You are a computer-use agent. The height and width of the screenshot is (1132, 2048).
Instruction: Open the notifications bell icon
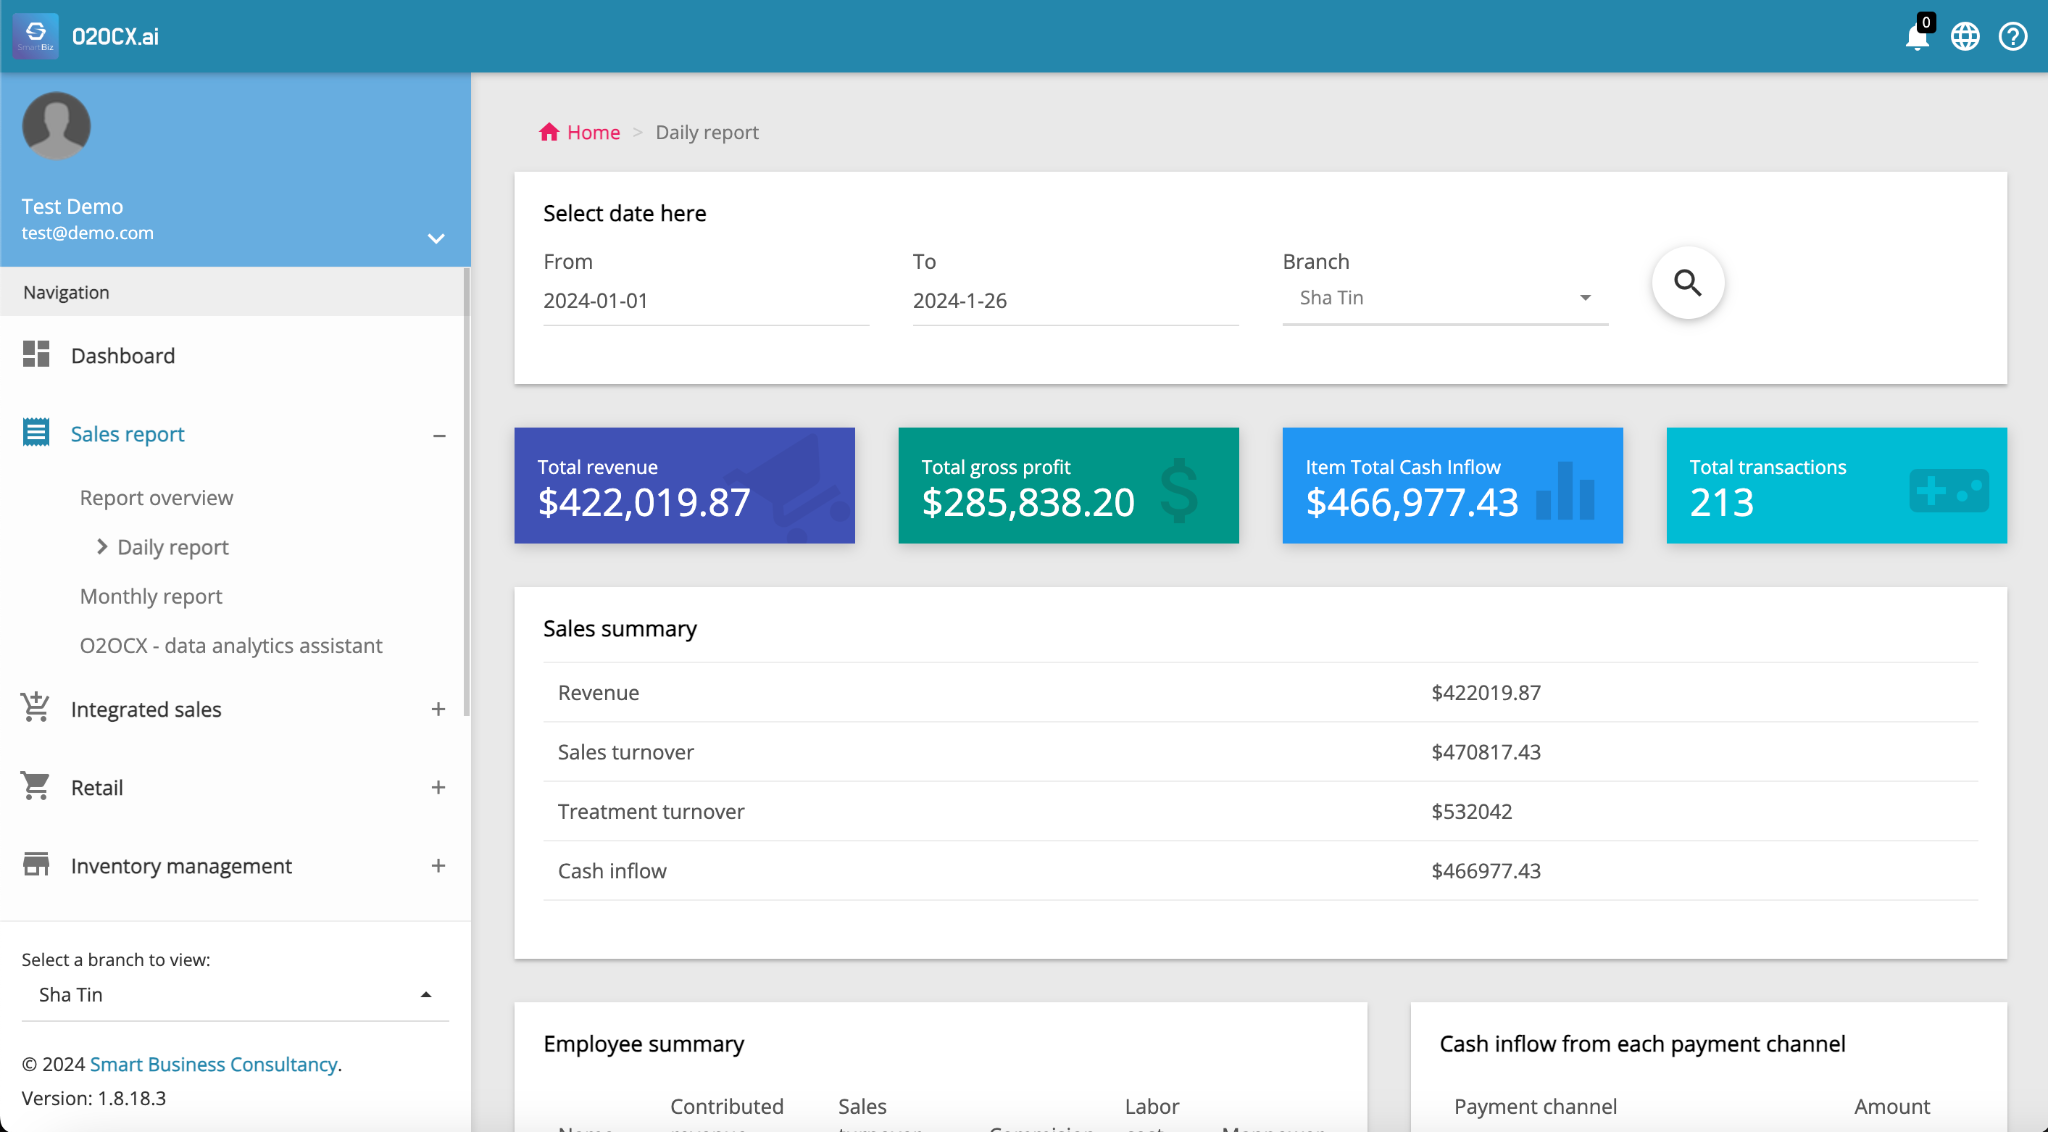point(1918,36)
